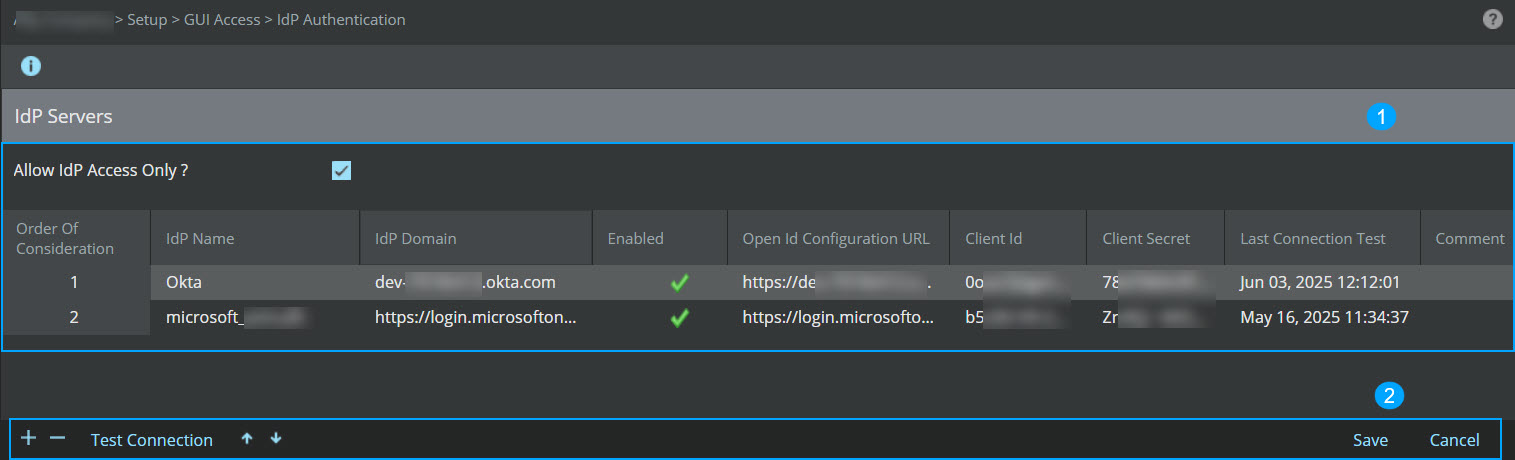The height and width of the screenshot is (460, 1515).
Task: Click Jun 03, 2025 12:12:01 timestamp
Action: [1319, 283]
